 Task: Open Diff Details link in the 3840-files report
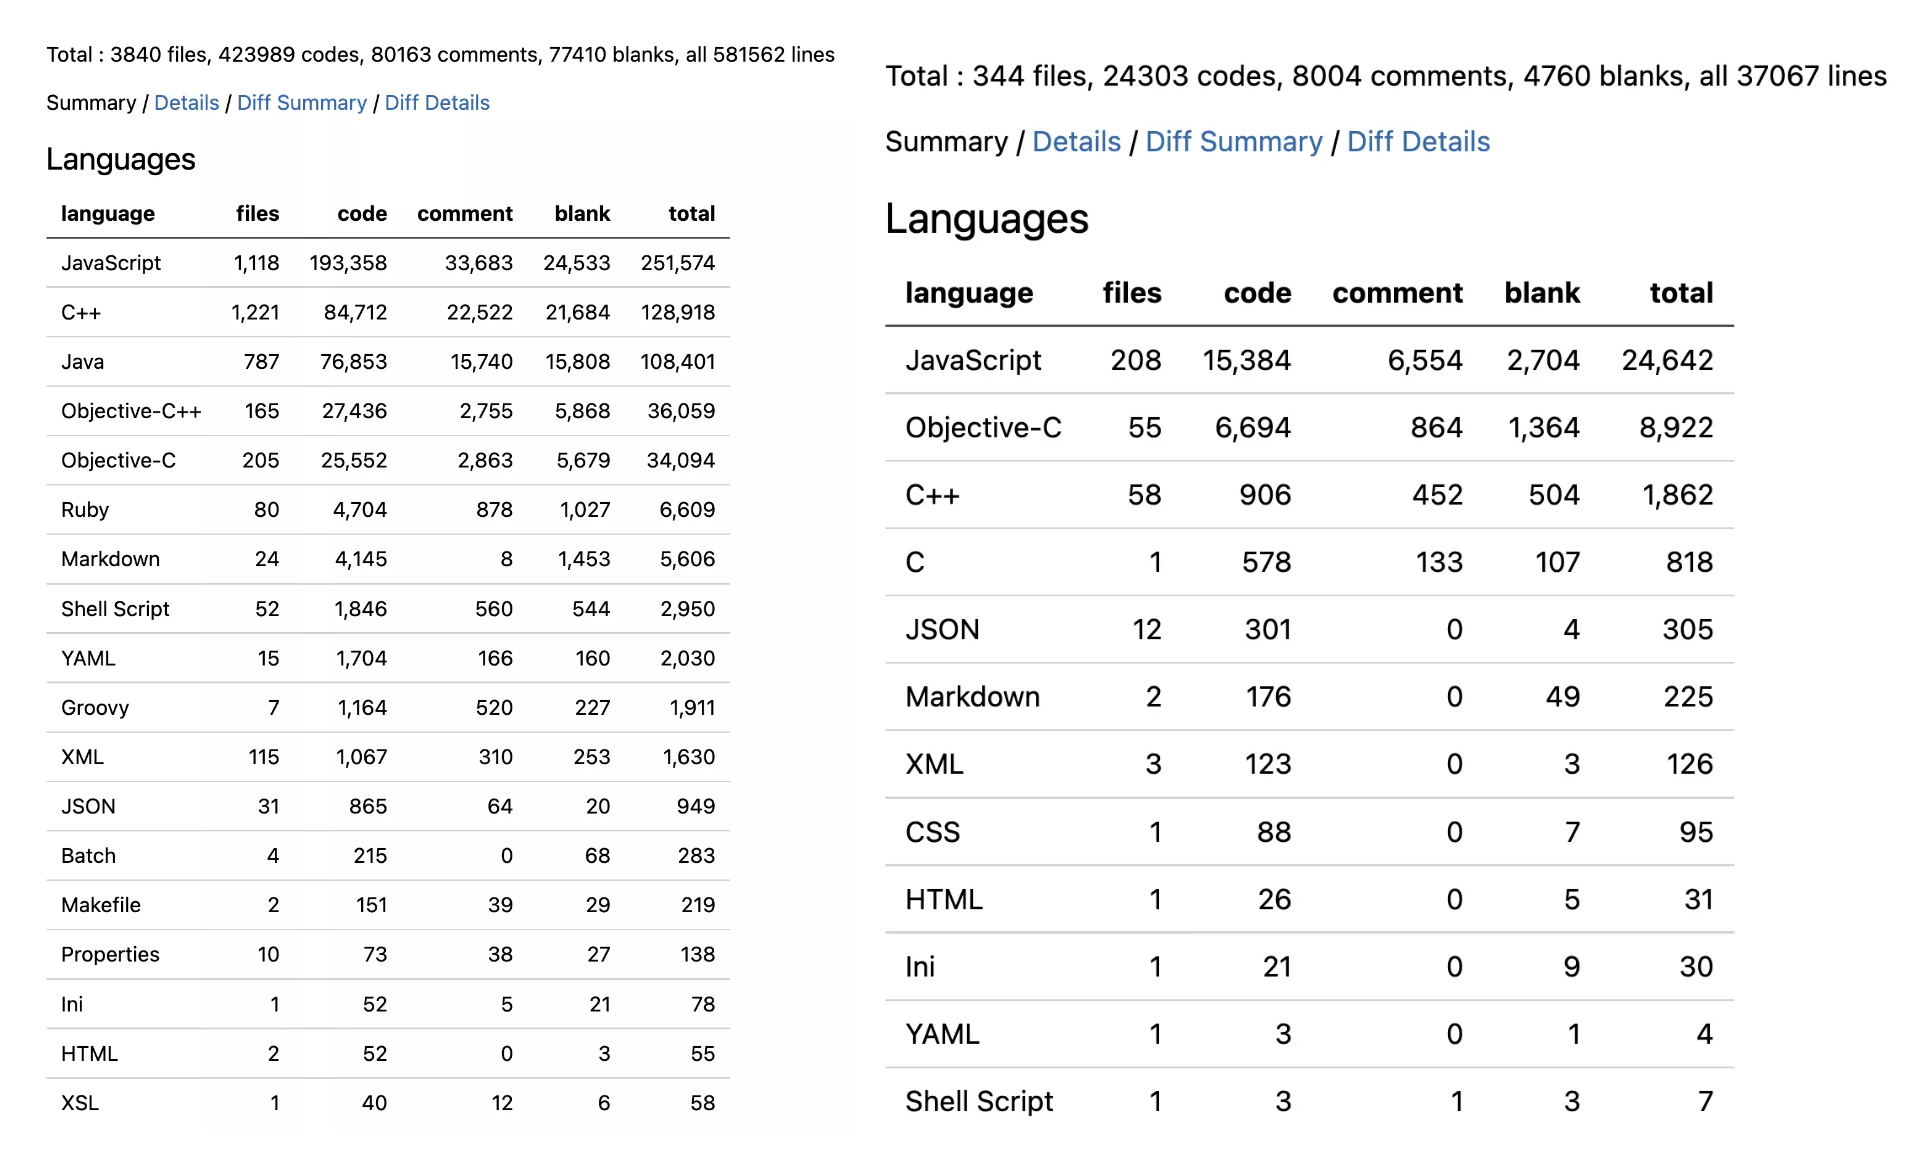click(x=437, y=103)
